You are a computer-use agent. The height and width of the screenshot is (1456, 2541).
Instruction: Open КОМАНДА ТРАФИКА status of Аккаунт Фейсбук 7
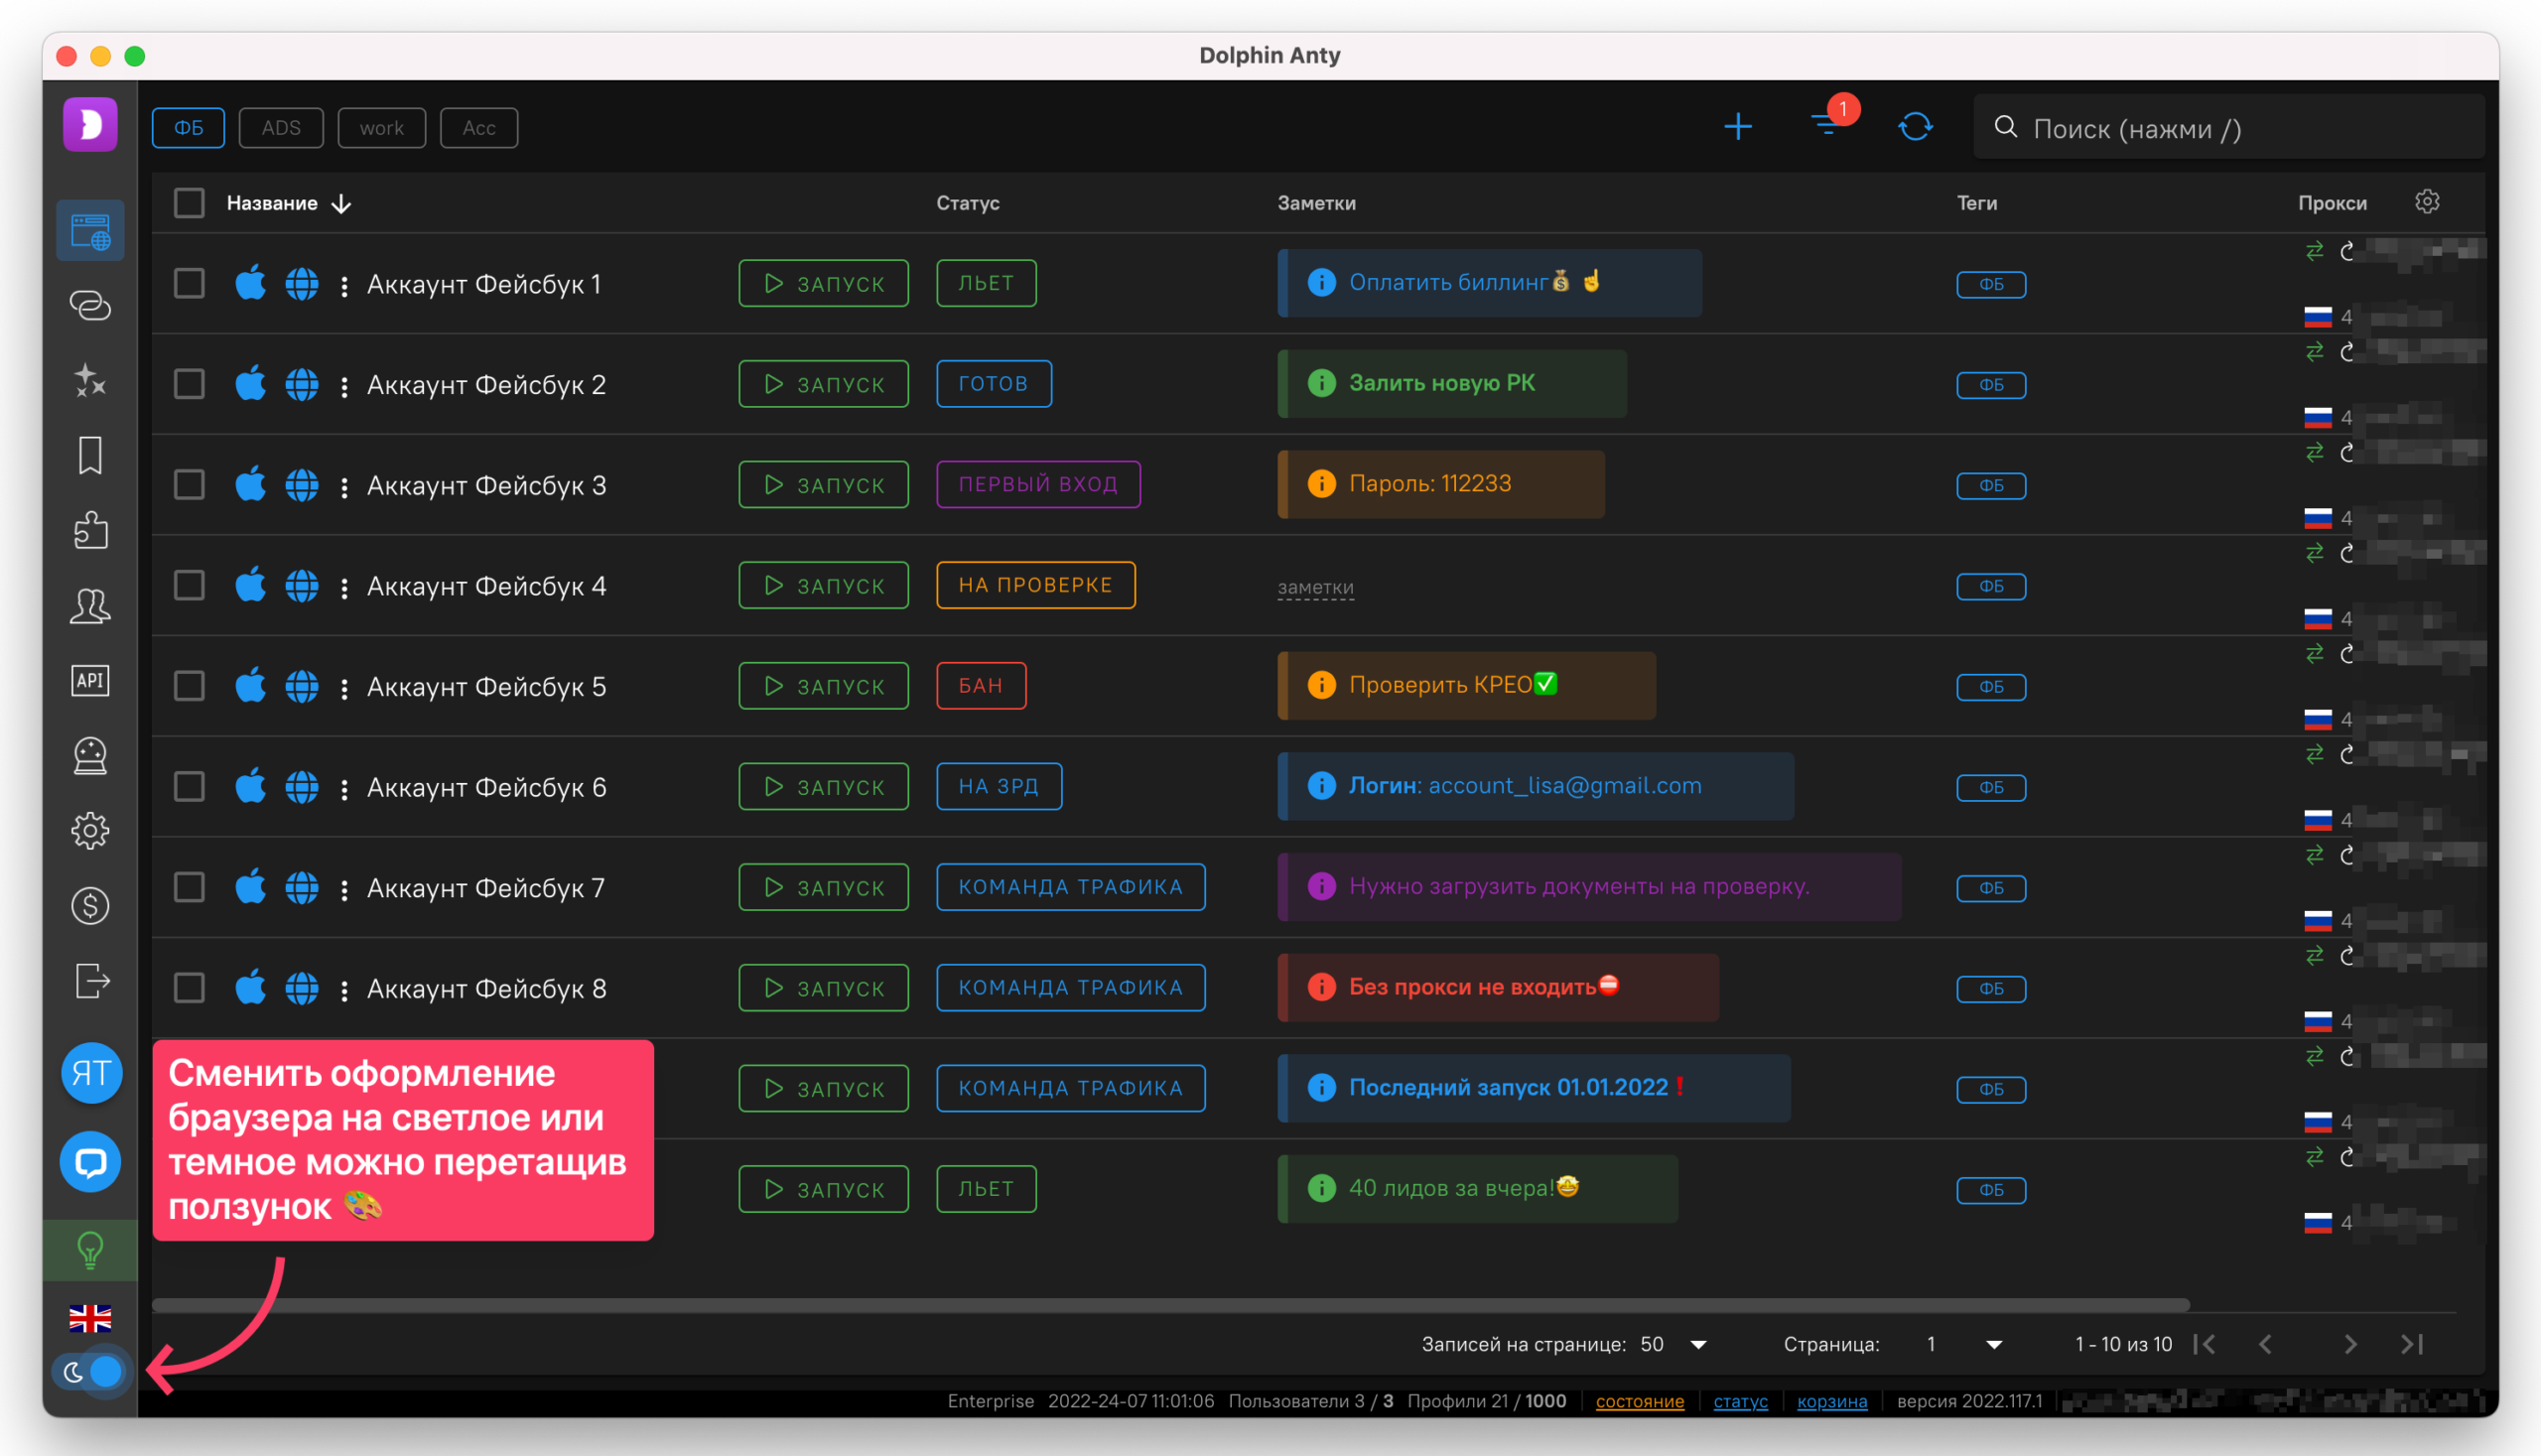click(x=1071, y=887)
